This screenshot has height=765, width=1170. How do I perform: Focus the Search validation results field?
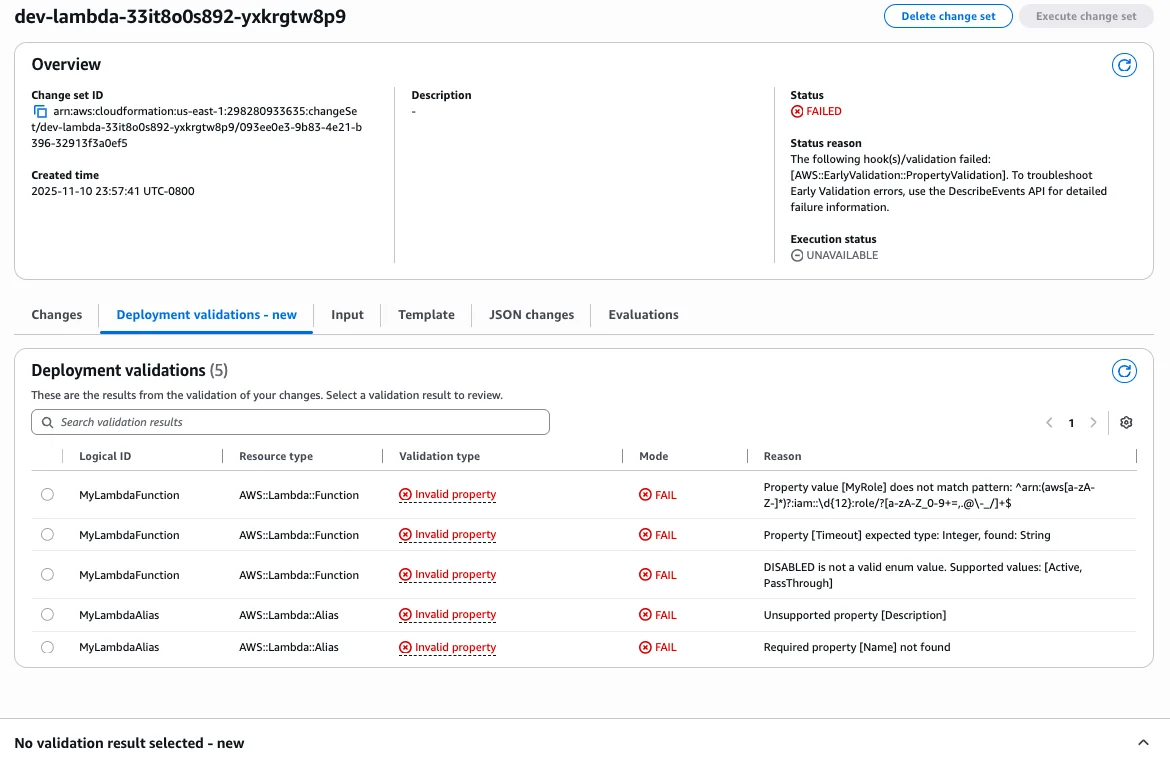(290, 422)
